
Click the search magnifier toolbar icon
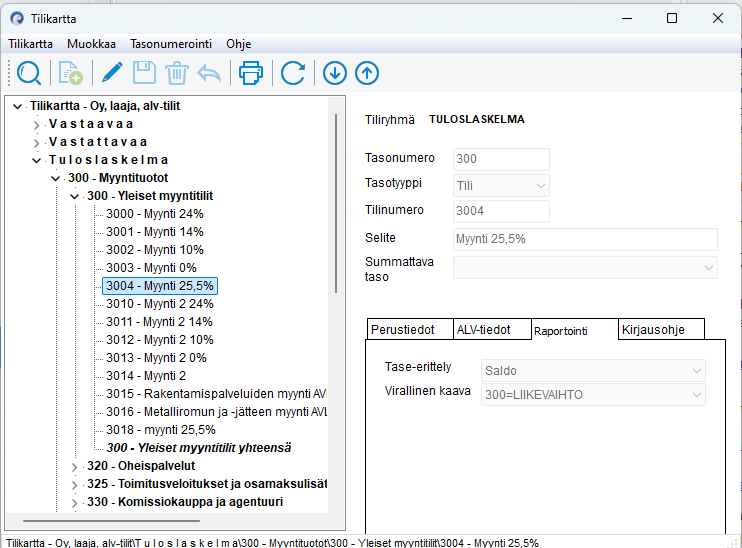pyautogui.click(x=29, y=73)
